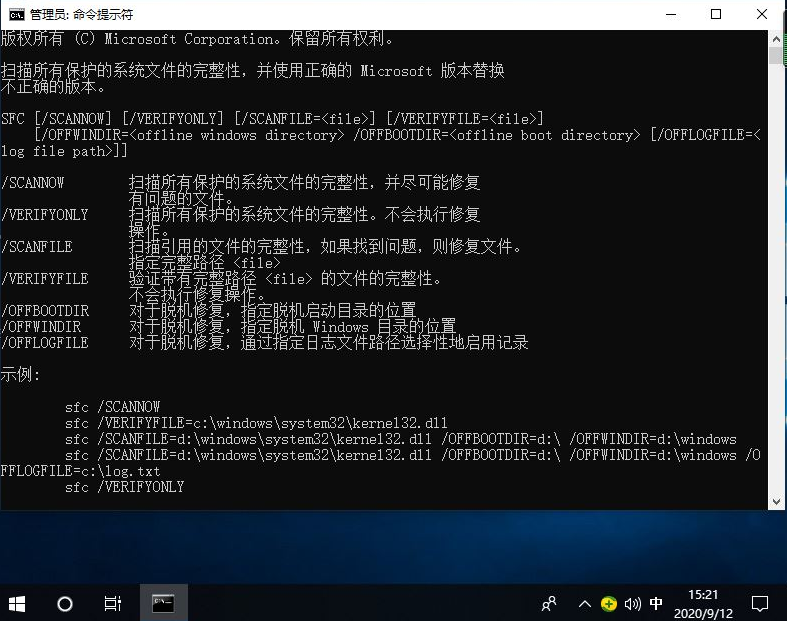Minimize the Command Prompt window
Screen dimensions: 787x621
coord(669,14)
